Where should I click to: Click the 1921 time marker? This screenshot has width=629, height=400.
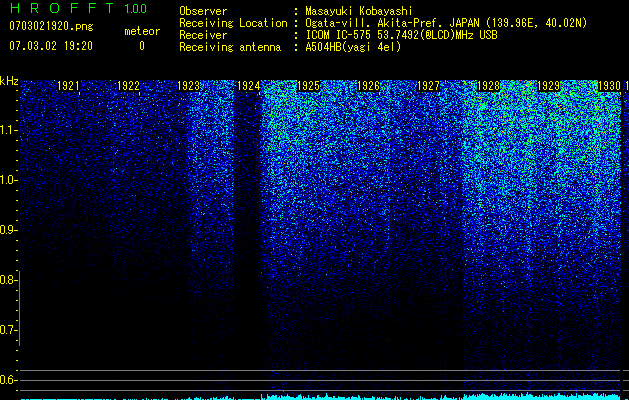[68, 86]
